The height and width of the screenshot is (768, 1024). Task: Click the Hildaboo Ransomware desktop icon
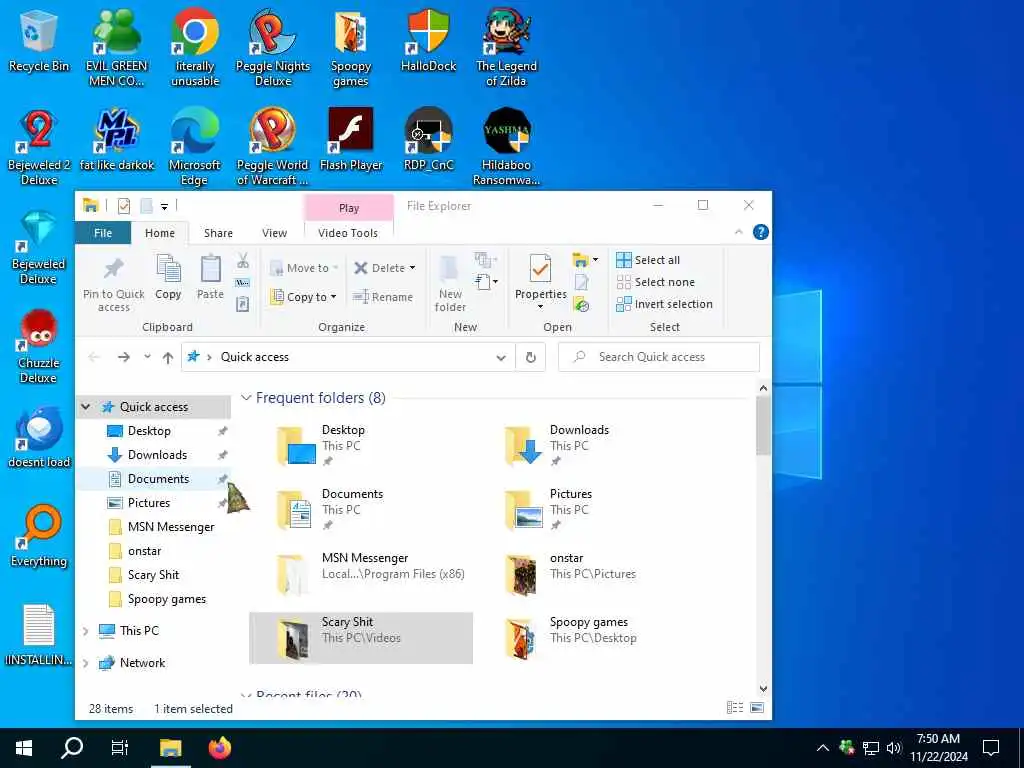(506, 147)
